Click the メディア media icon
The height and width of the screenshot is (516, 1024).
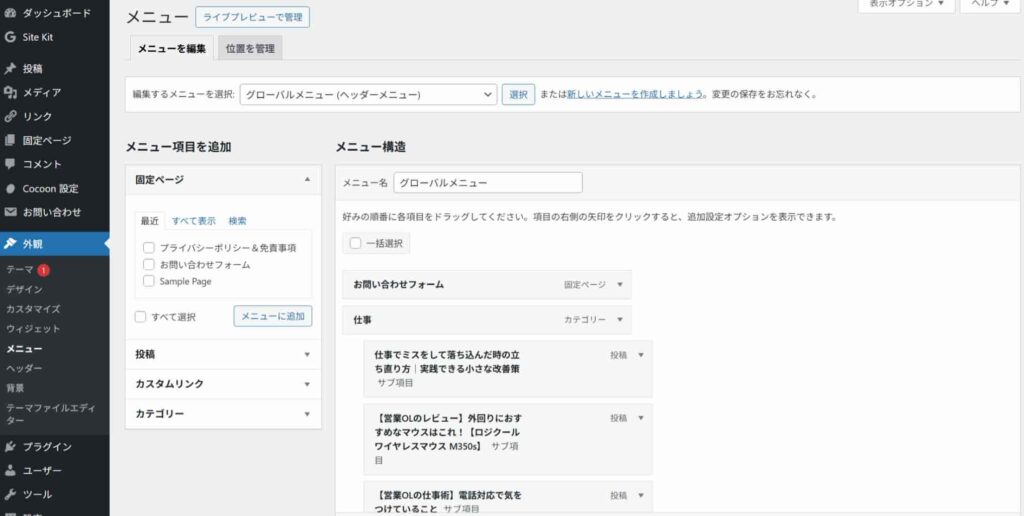coord(10,93)
